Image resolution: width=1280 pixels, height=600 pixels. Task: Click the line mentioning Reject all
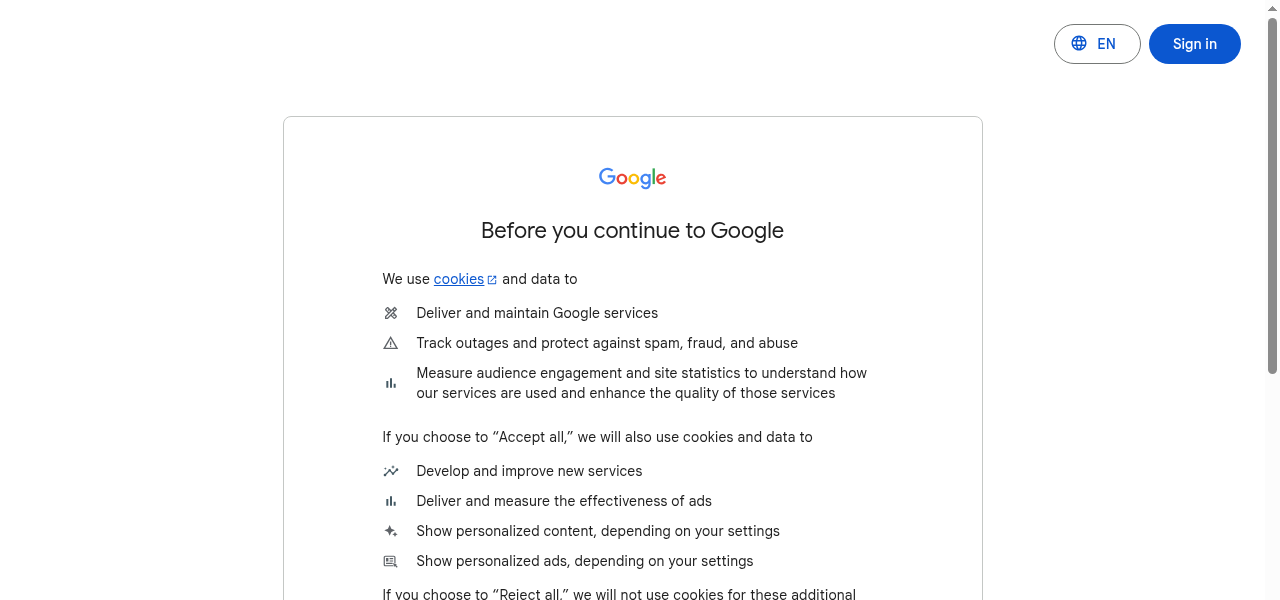coord(618,593)
